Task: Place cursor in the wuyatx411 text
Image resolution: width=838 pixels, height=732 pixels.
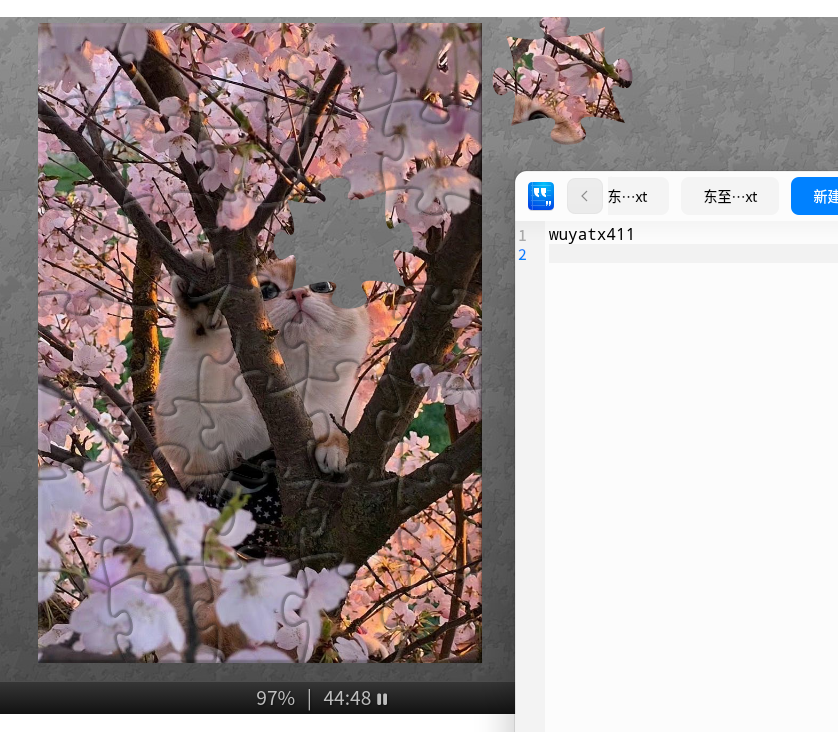Action: [591, 235]
